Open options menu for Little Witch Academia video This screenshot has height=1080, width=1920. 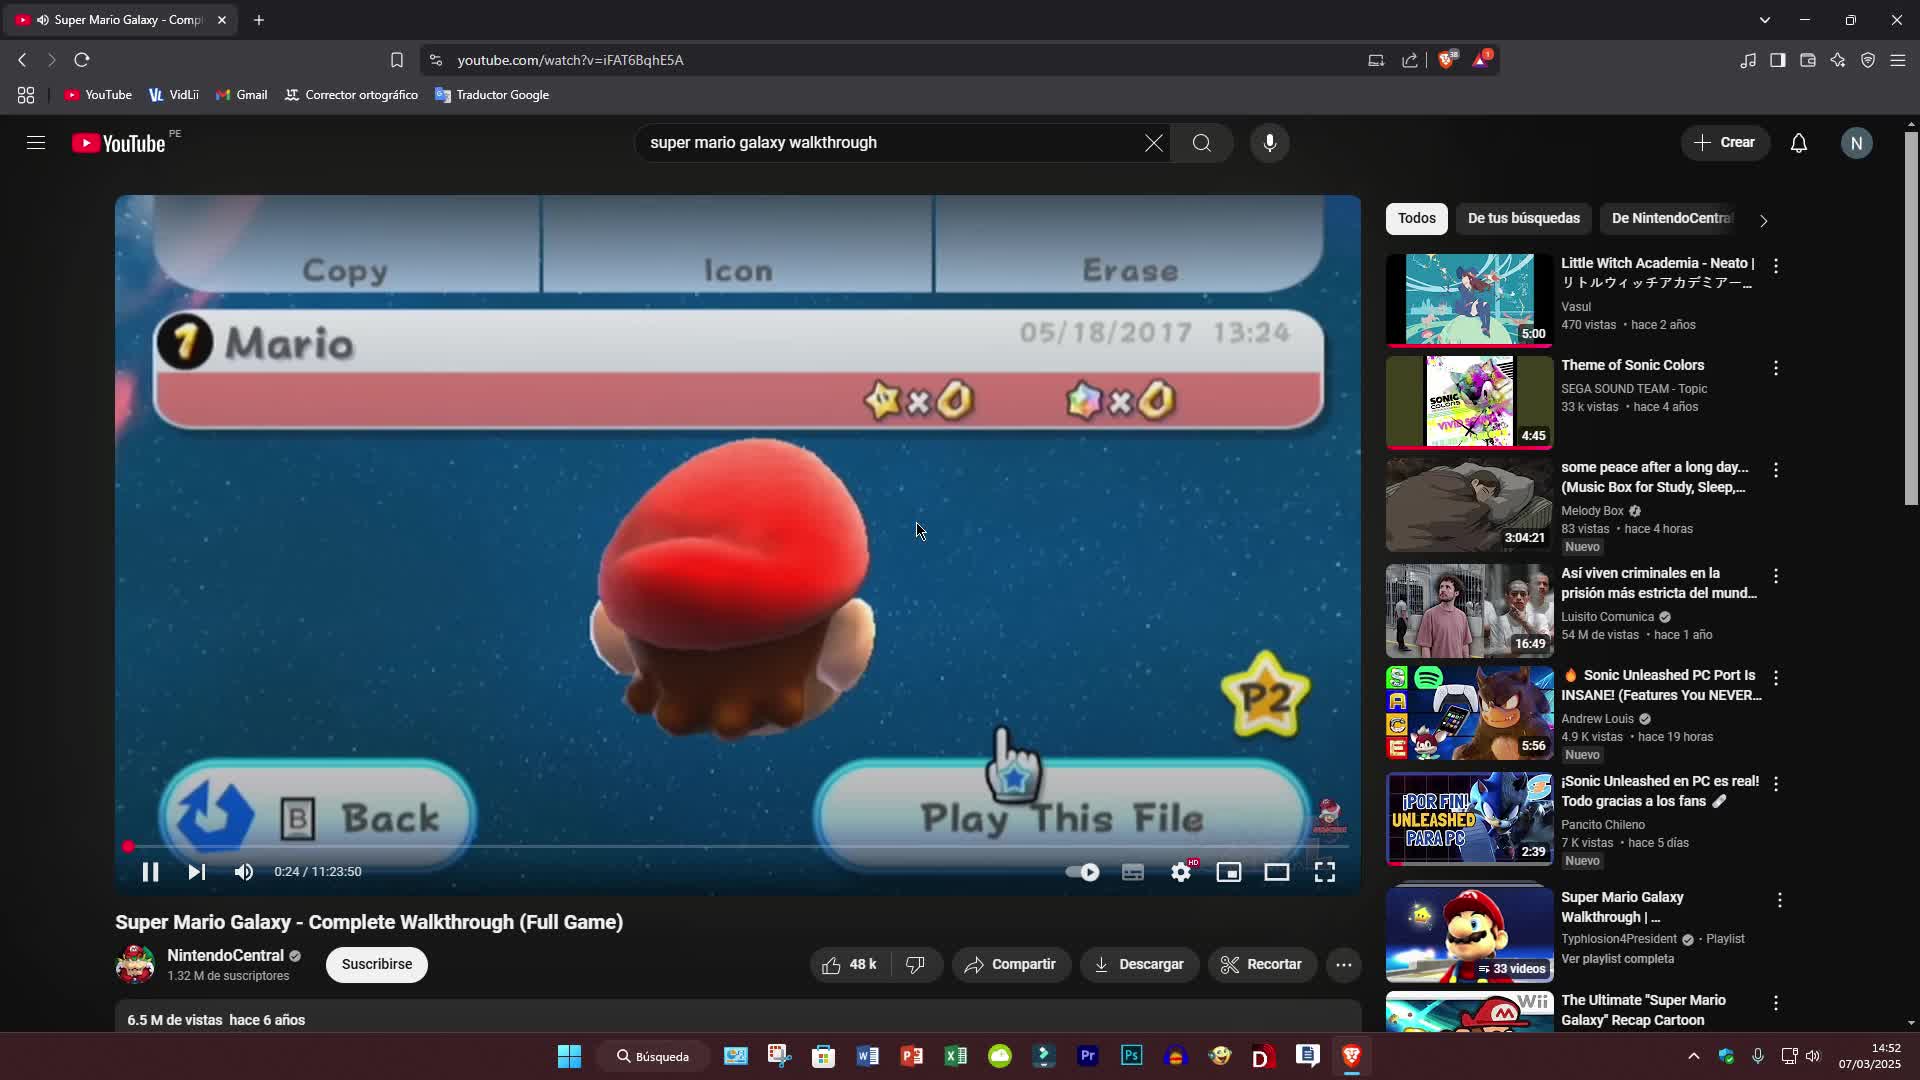(x=1776, y=266)
